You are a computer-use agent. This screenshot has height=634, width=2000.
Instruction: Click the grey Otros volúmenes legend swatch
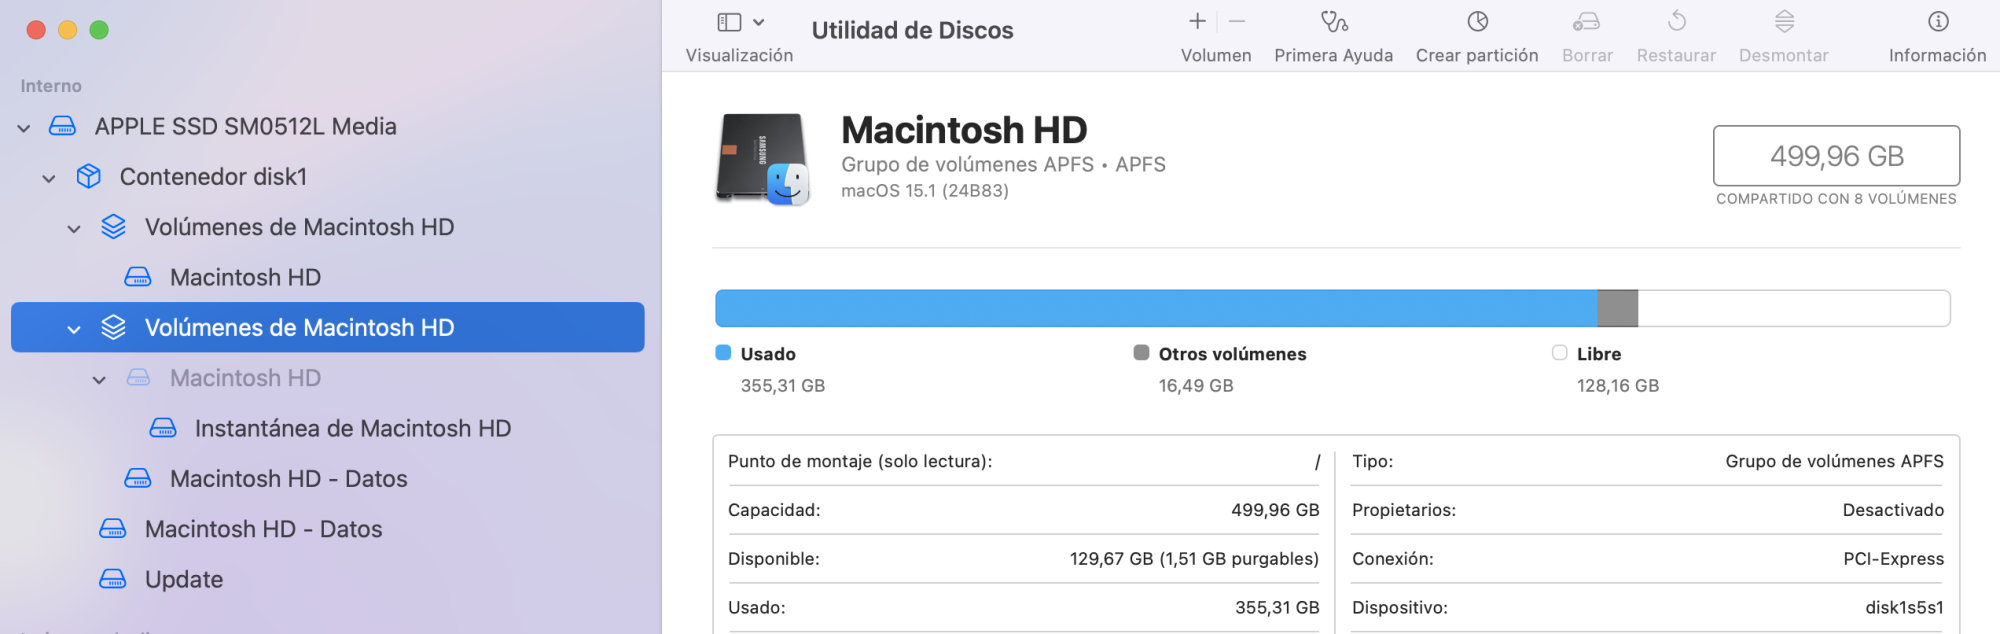[1141, 352]
